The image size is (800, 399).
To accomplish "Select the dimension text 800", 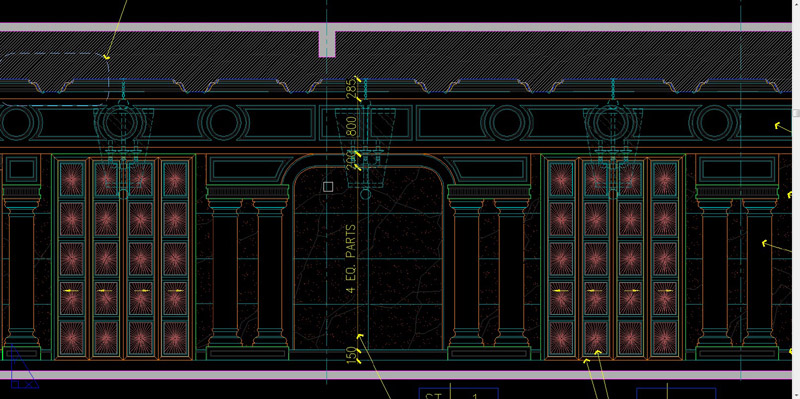I will point(352,126).
